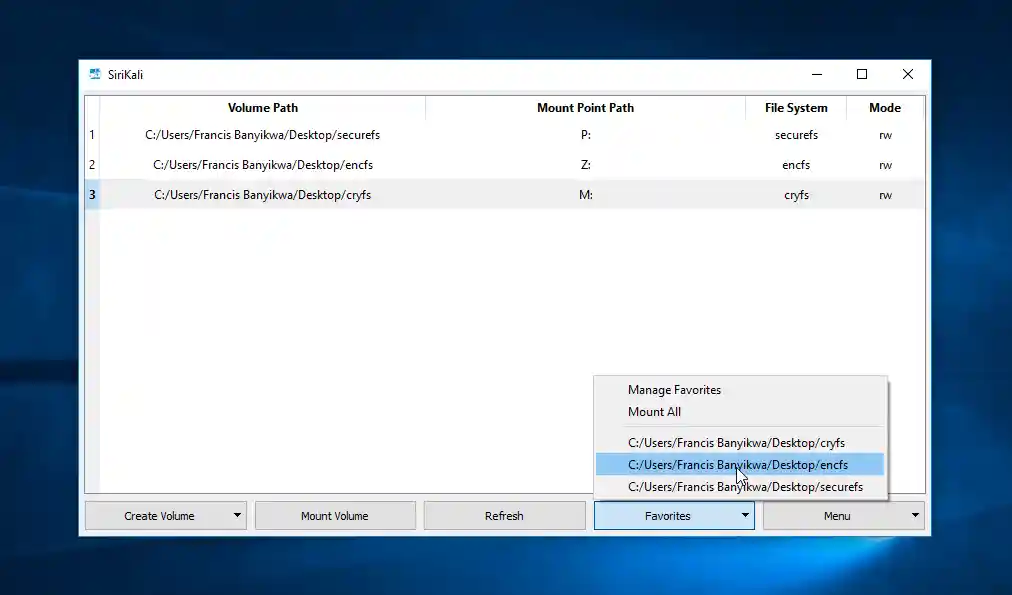The image size is (1012, 595).
Task: Select the Desktop/encfs favorite entry
Action: tap(738, 465)
